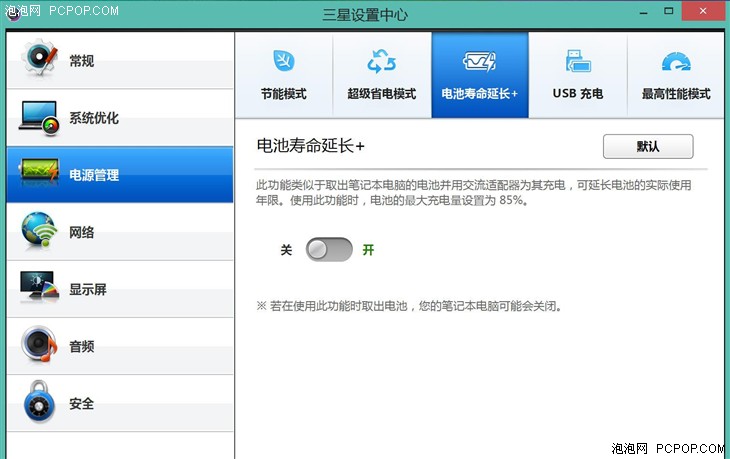Click the 三星设置中心 window title

[365, 15]
